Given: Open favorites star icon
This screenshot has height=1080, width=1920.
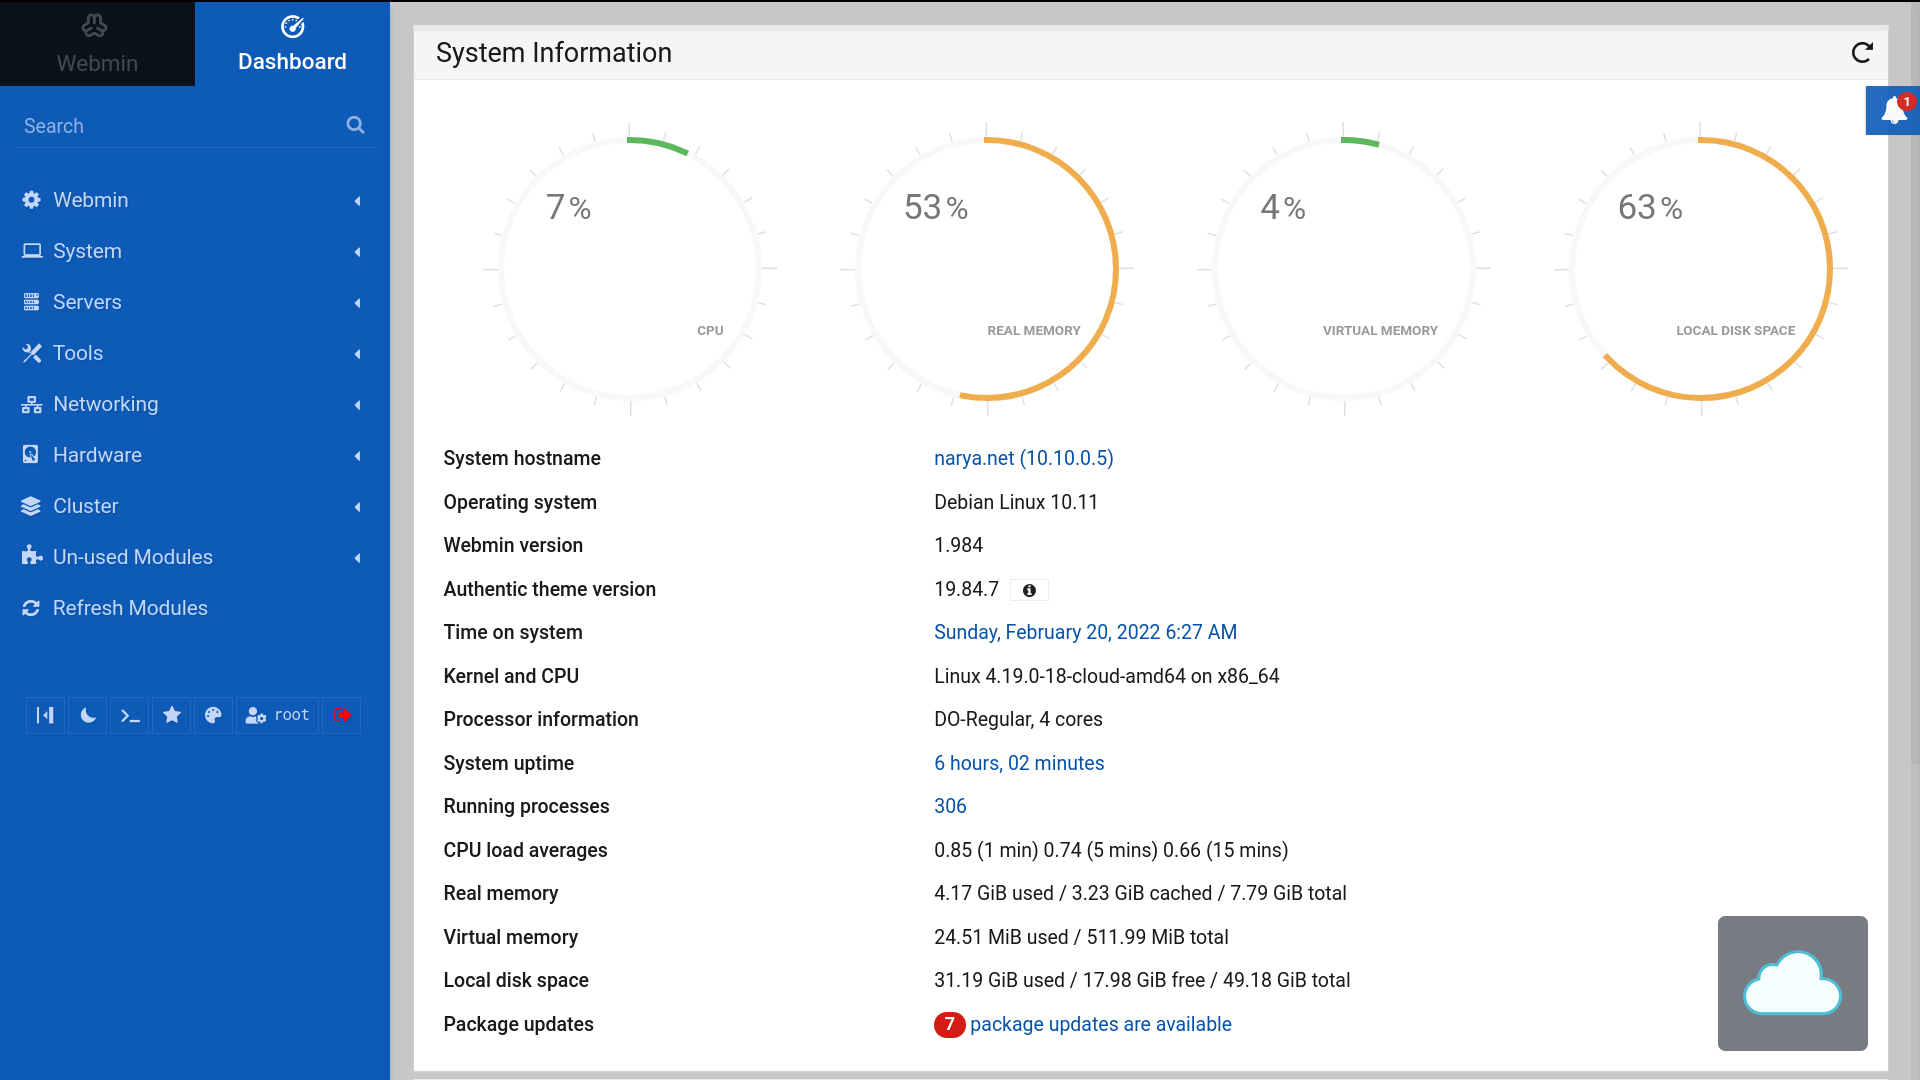Looking at the screenshot, I should 172,715.
